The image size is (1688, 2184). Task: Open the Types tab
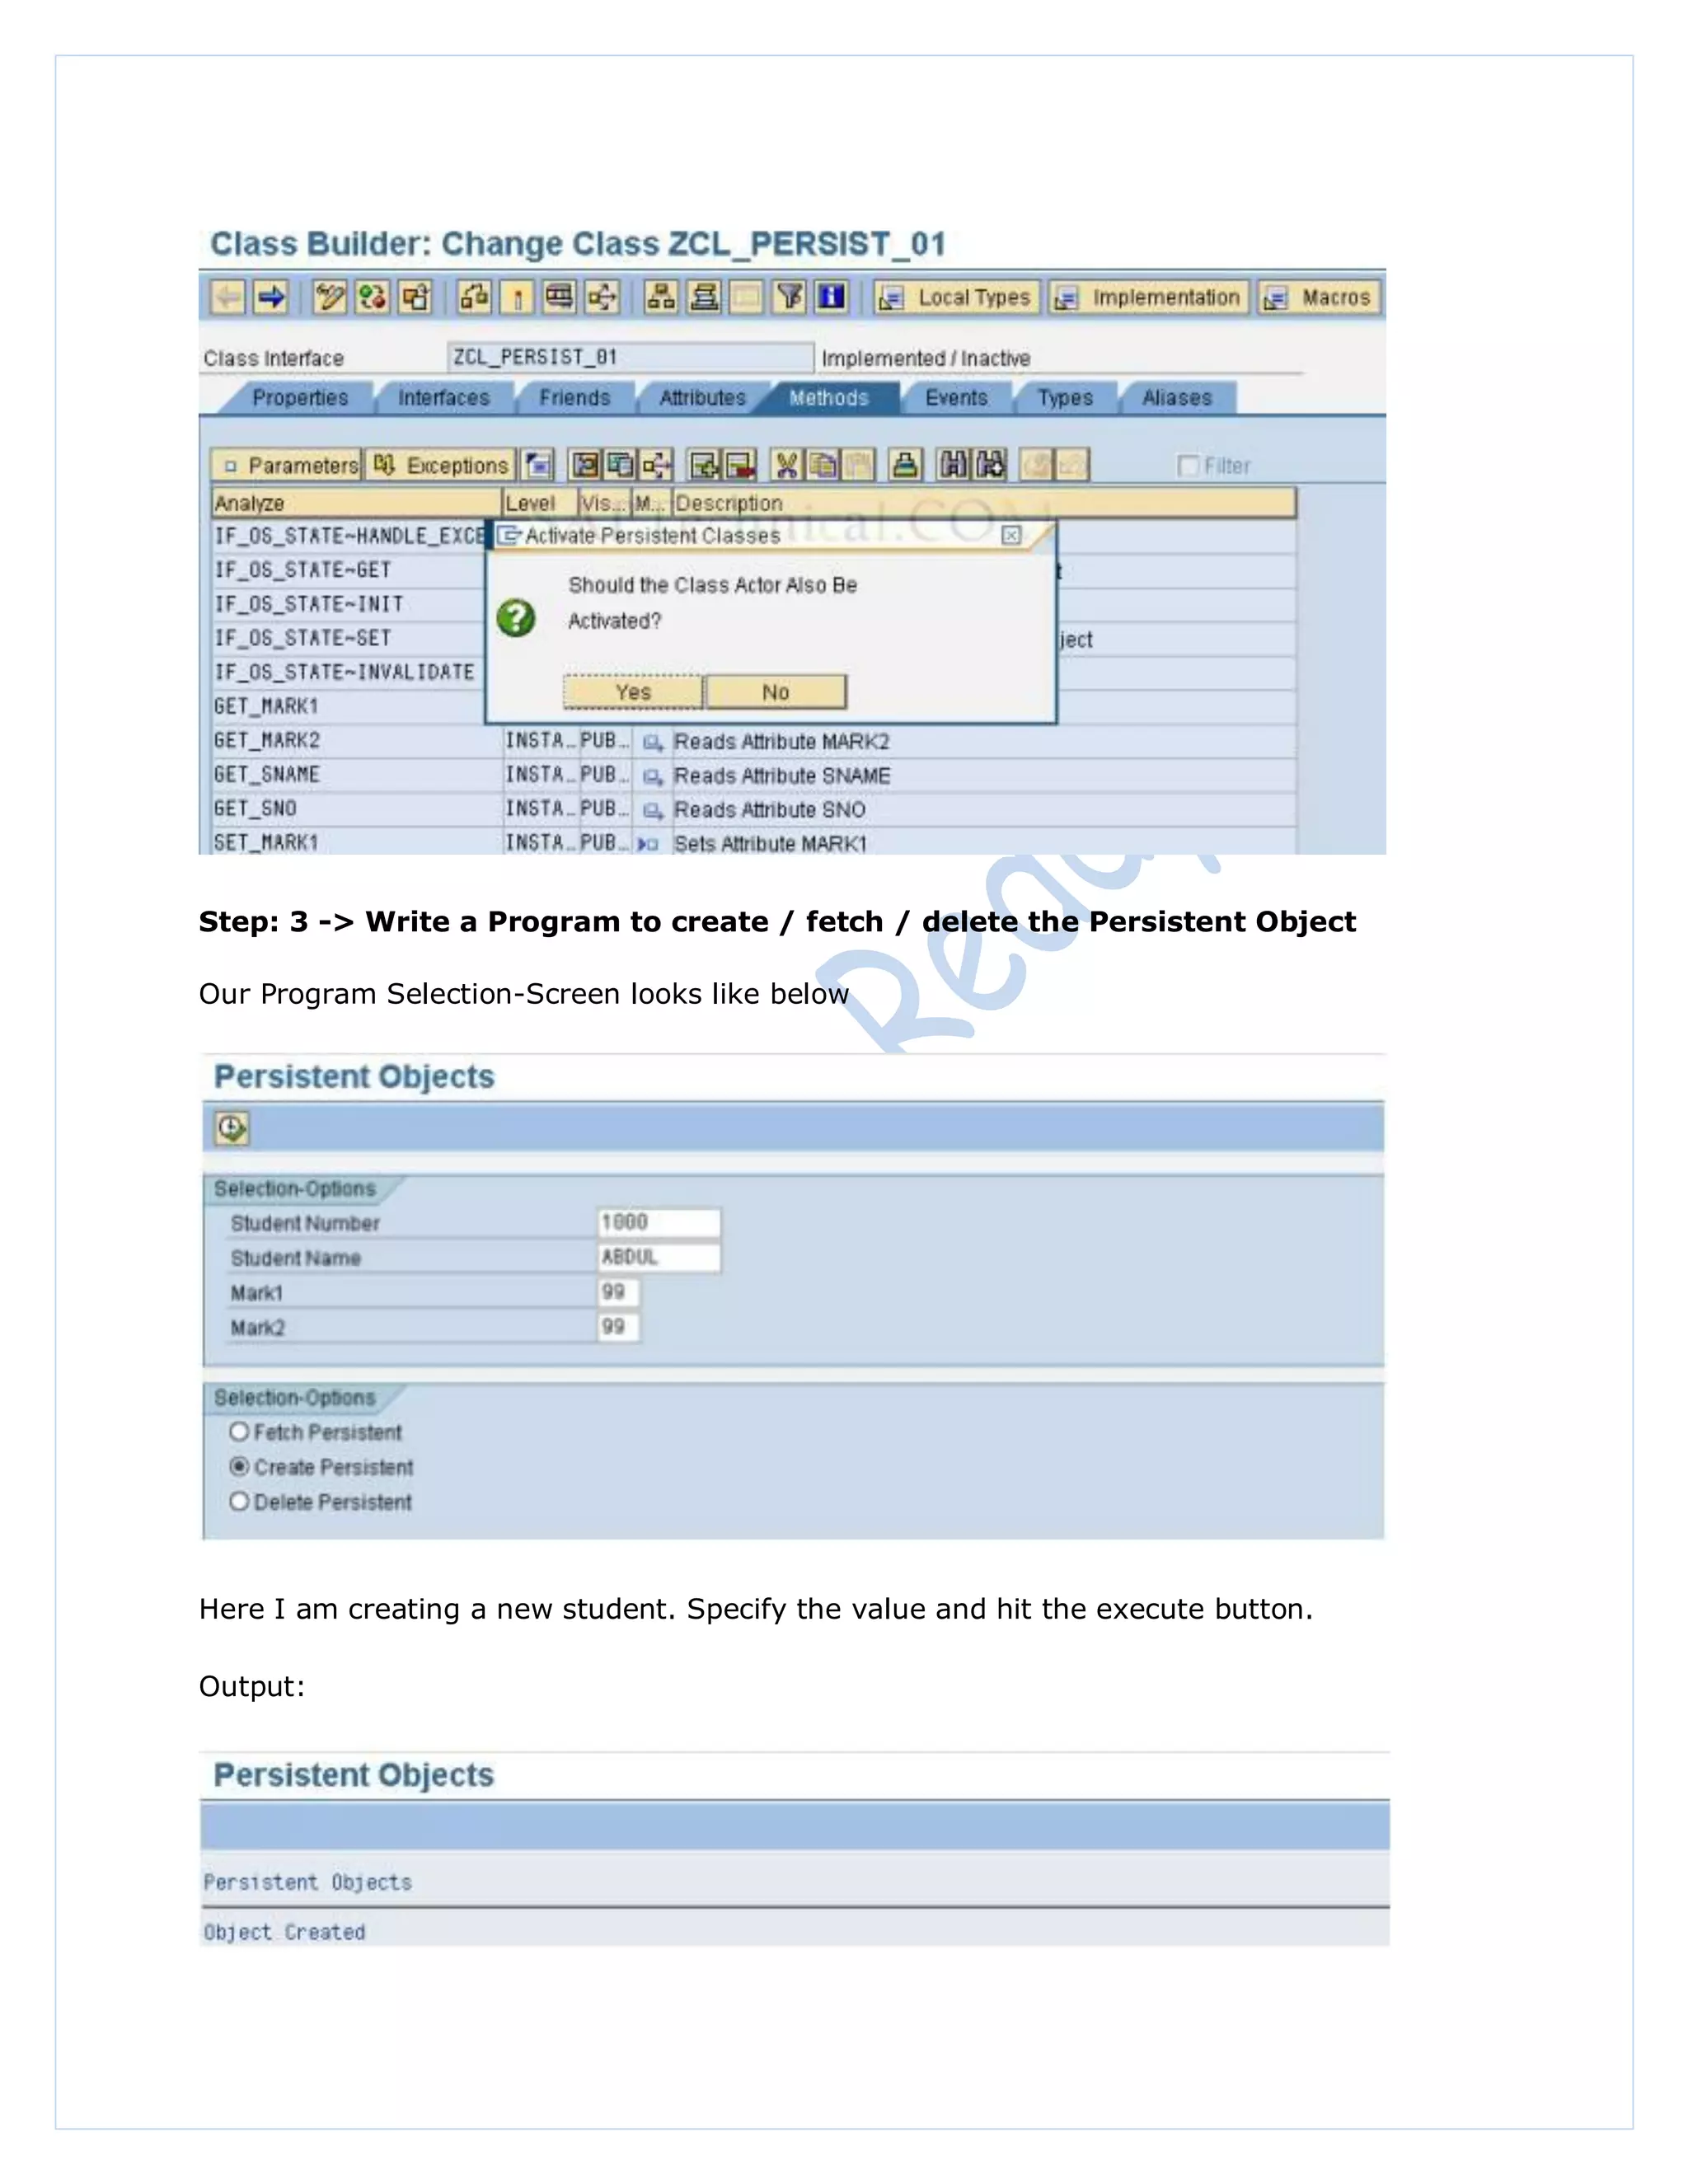coord(1065,398)
